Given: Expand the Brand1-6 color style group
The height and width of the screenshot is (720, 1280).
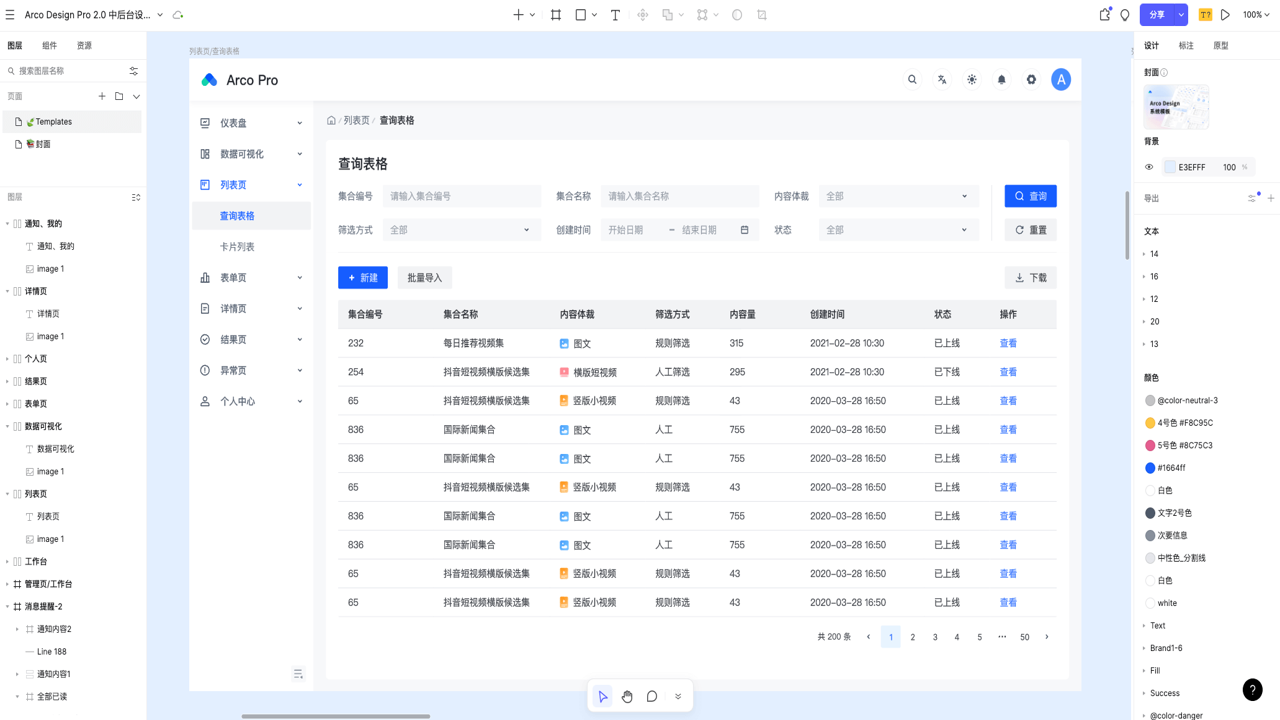Looking at the screenshot, I should [x=1144, y=648].
